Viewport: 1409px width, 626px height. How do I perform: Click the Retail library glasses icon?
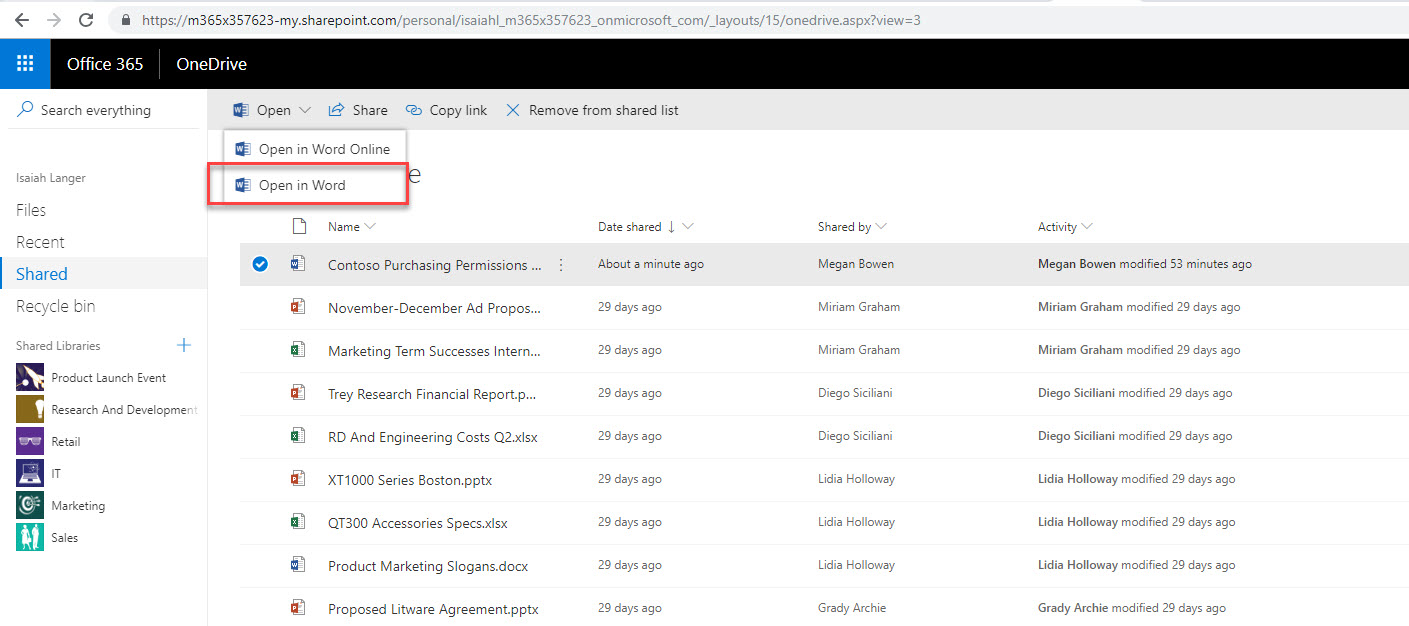tap(30, 441)
